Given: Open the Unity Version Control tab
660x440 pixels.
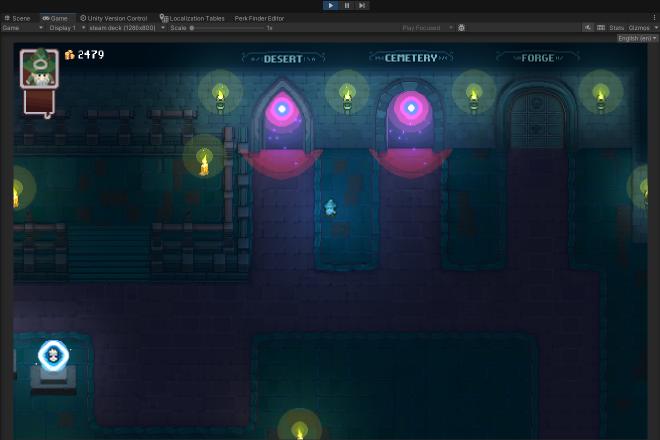Looking at the screenshot, I should [114, 18].
